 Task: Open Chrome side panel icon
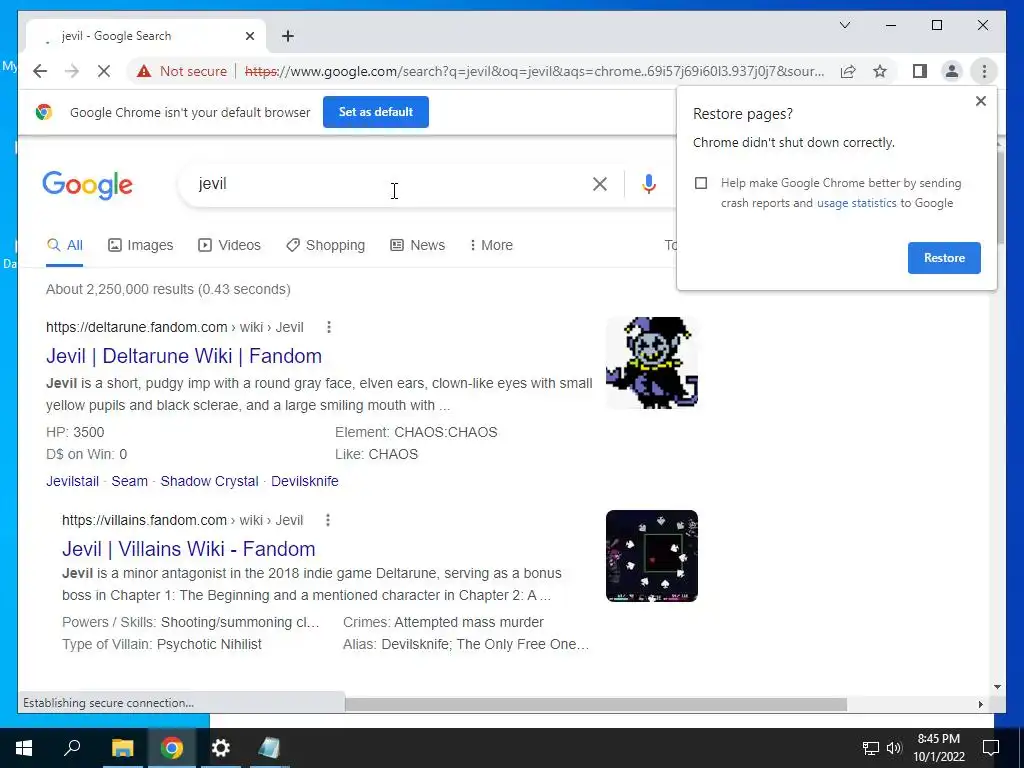click(x=920, y=71)
